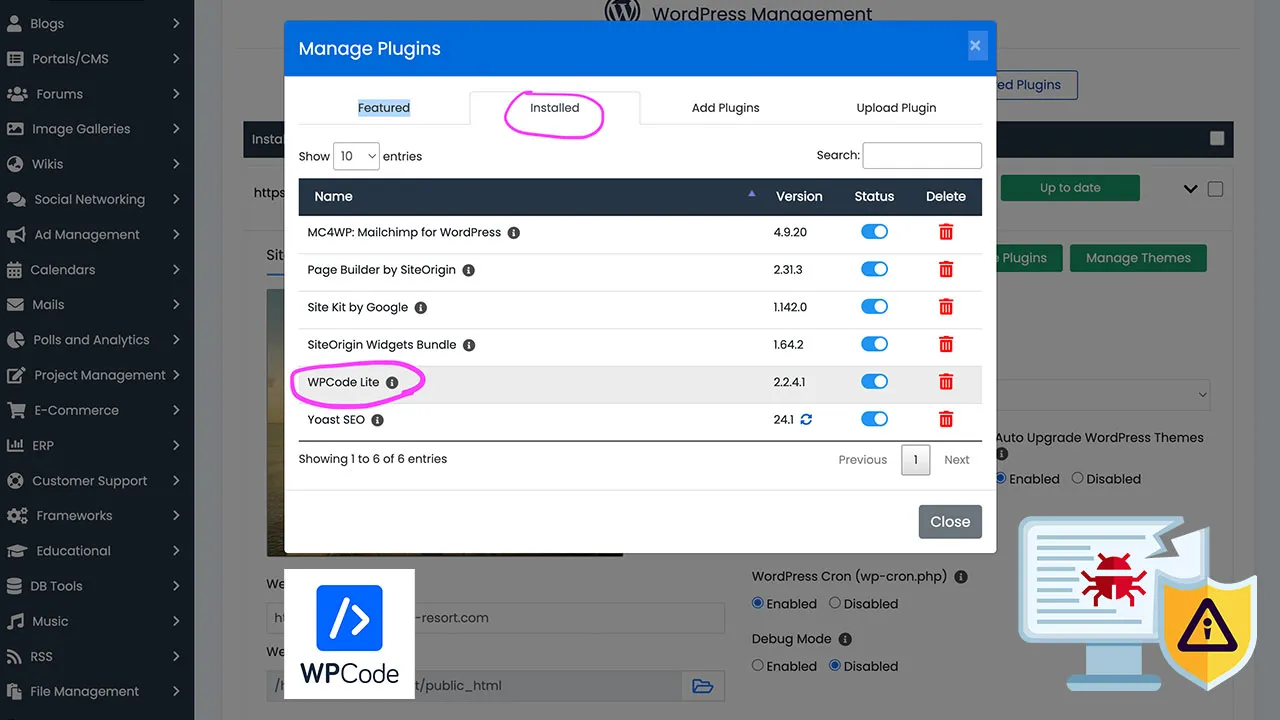Click the folder browse icon beside public_html path
The image size is (1280, 720).
(703, 686)
